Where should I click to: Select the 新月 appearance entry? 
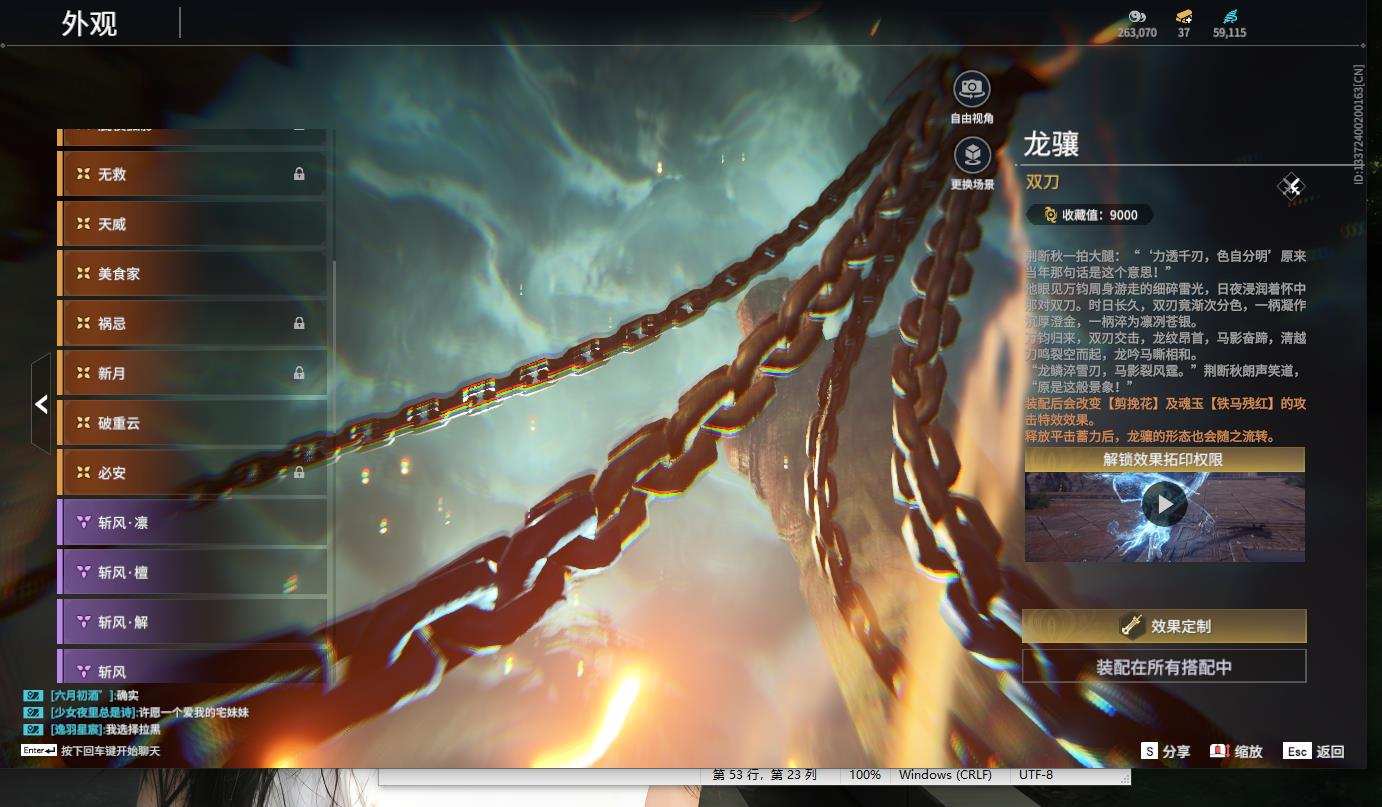[192, 373]
